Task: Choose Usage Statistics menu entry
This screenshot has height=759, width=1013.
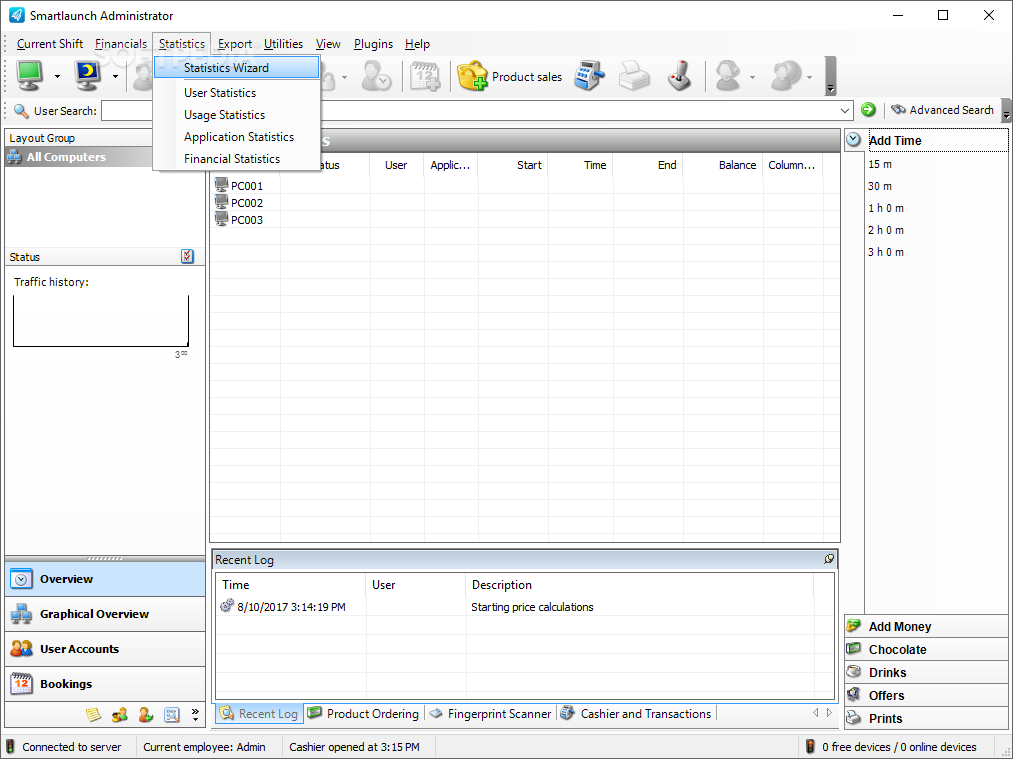Action: pos(236,115)
